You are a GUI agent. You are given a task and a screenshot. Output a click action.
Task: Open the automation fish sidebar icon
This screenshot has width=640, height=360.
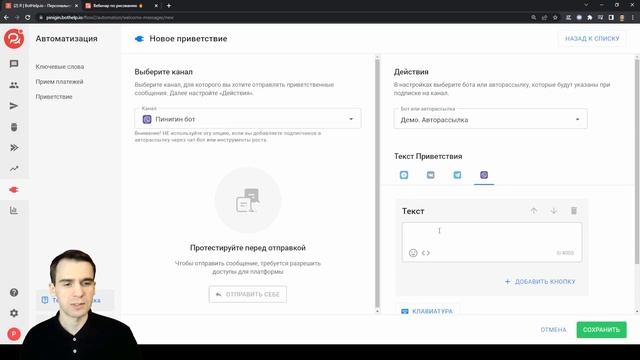click(14, 190)
